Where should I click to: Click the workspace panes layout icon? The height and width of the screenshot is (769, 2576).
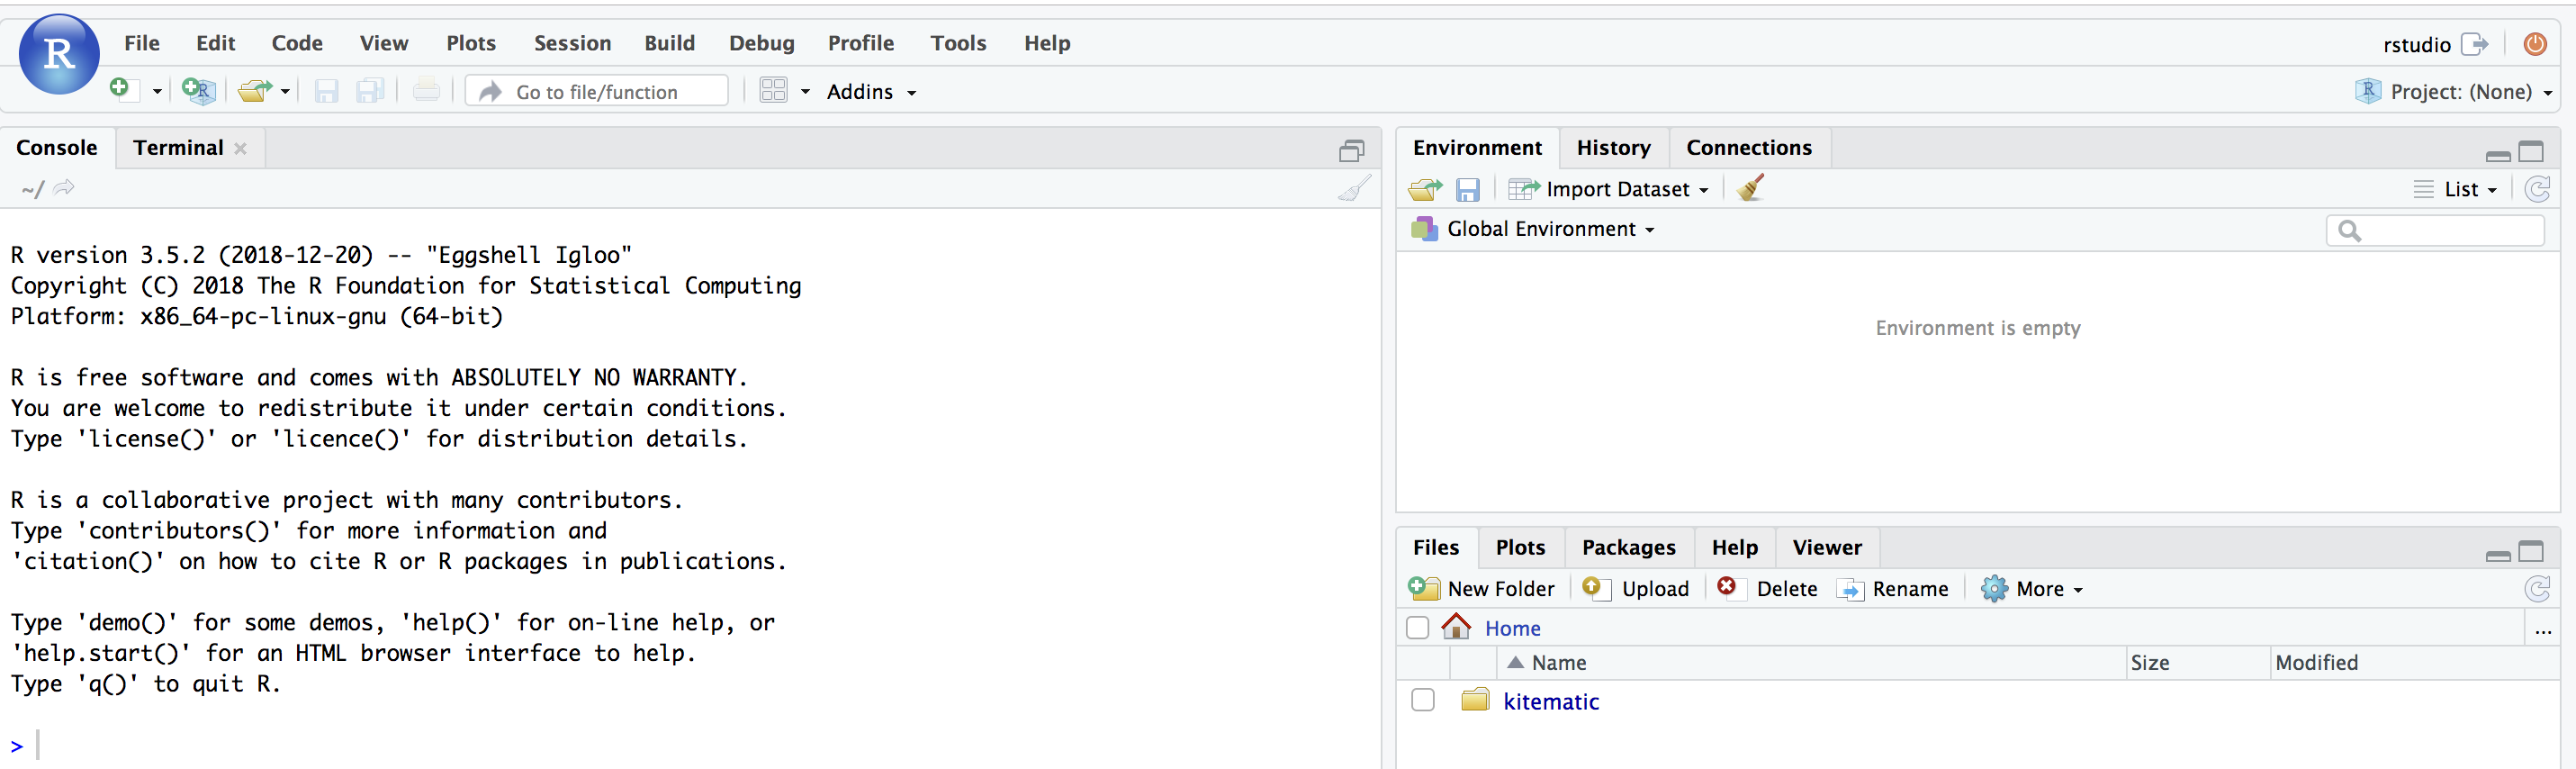(773, 91)
